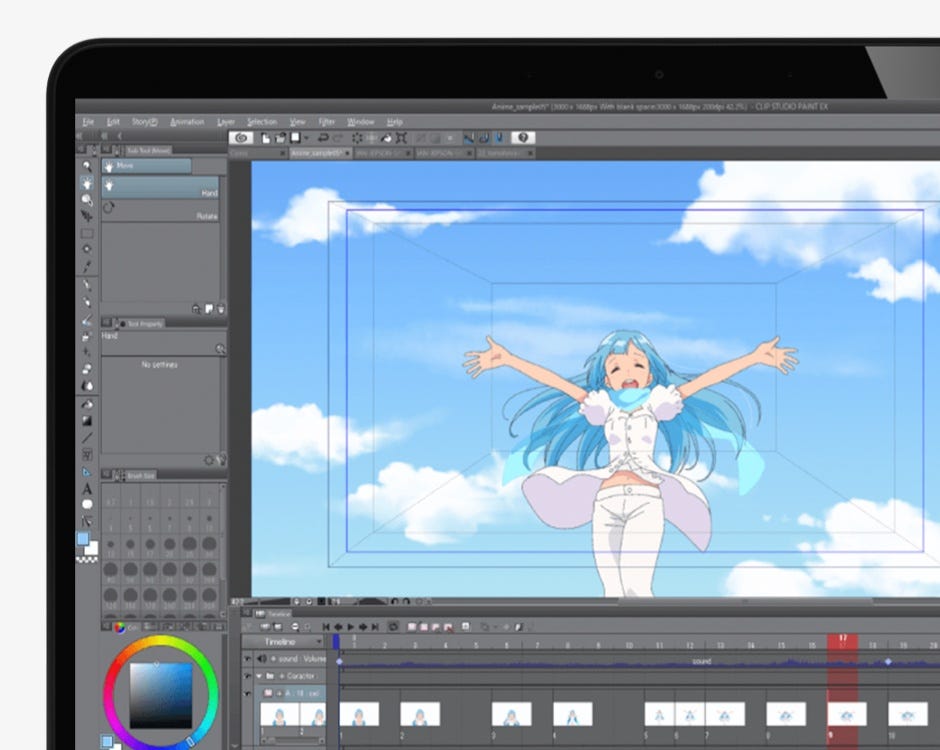
Task: Toggle loop playback in timeline
Action: pos(393,626)
